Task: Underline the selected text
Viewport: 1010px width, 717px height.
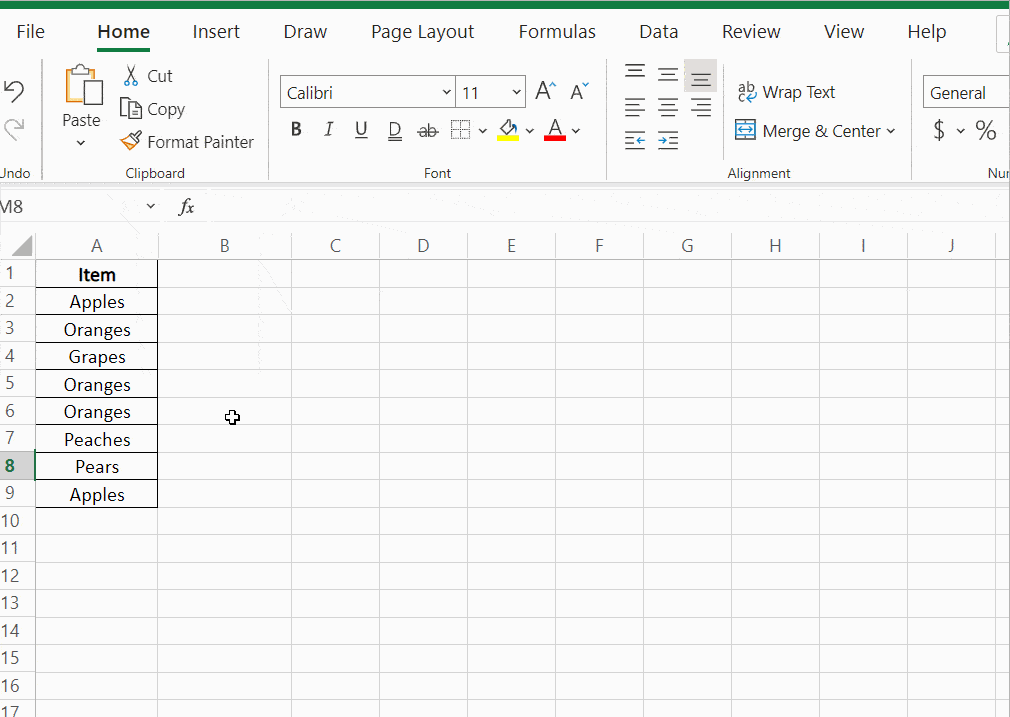Action: tap(361, 129)
